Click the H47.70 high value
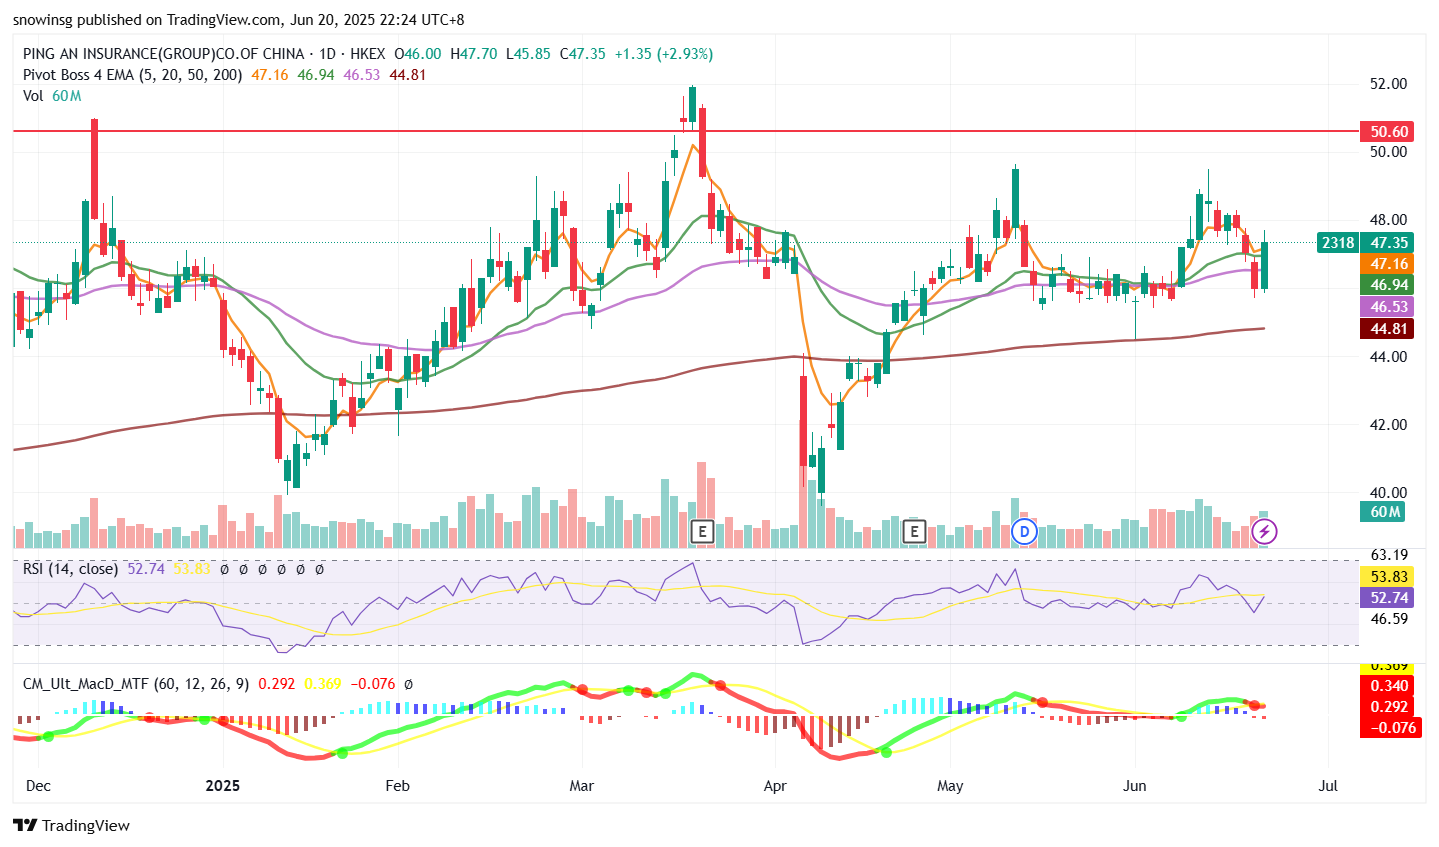The height and width of the screenshot is (847, 1439). coord(473,54)
